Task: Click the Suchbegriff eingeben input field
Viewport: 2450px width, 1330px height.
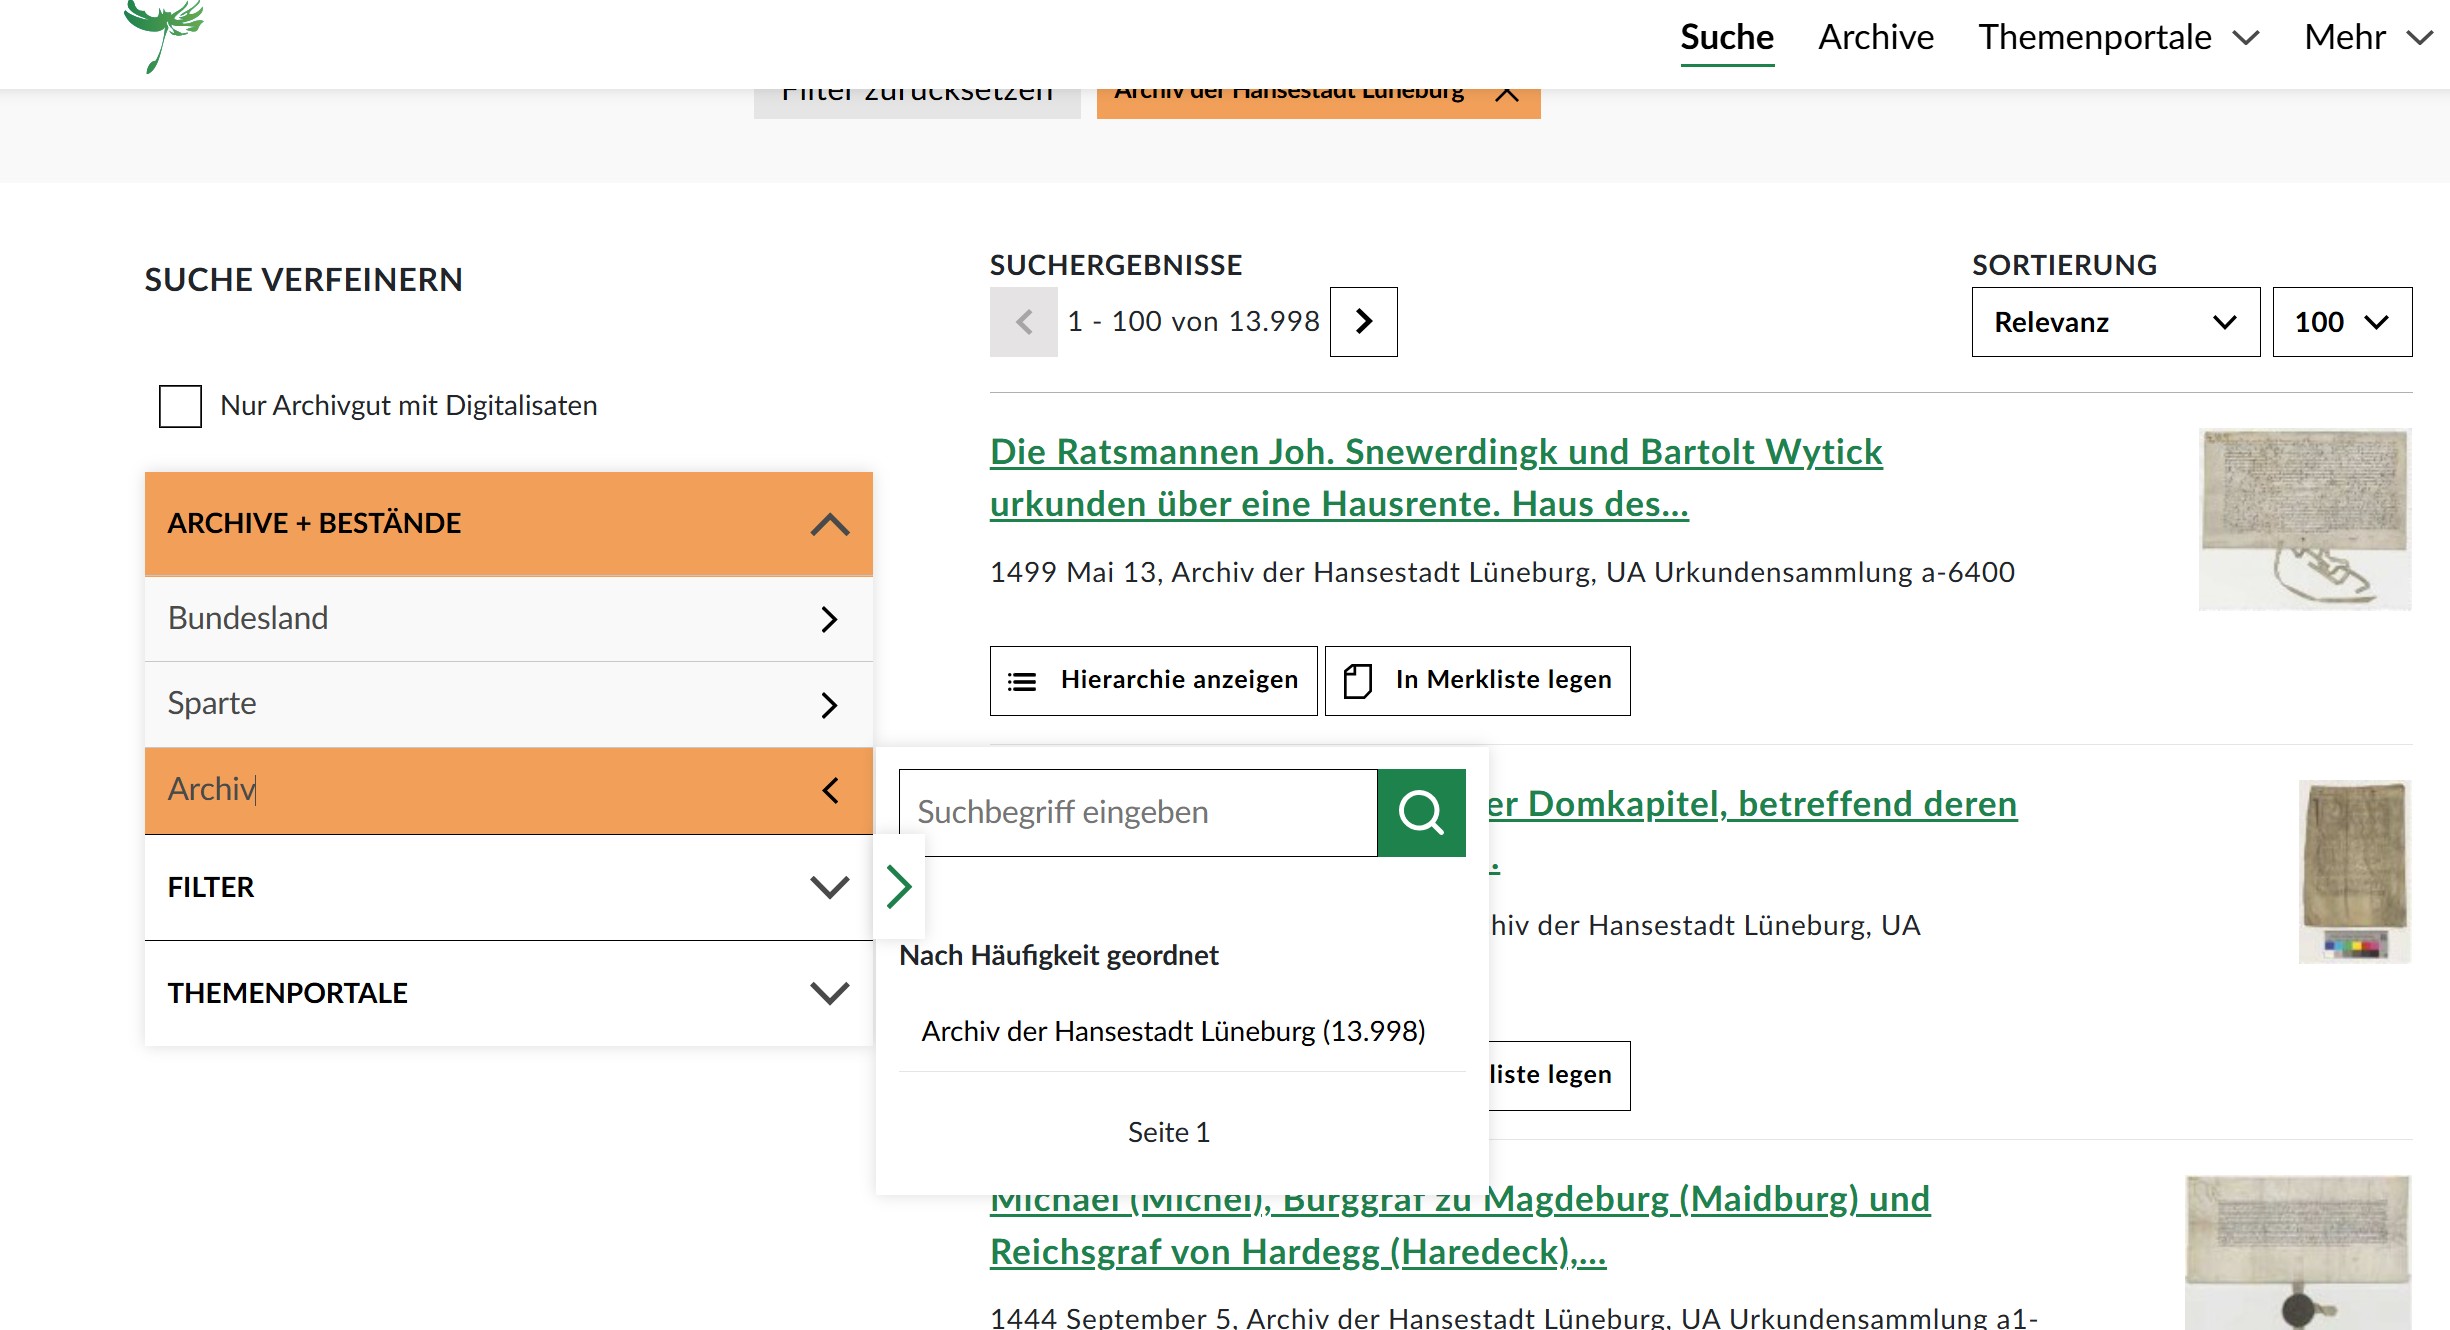Action: 1137,812
